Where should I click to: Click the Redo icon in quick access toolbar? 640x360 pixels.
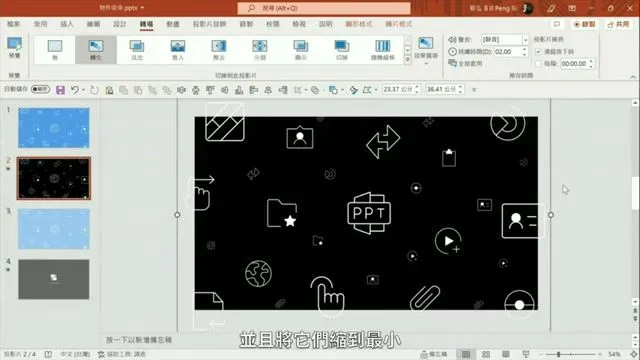pyautogui.click(x=94, y=90)
